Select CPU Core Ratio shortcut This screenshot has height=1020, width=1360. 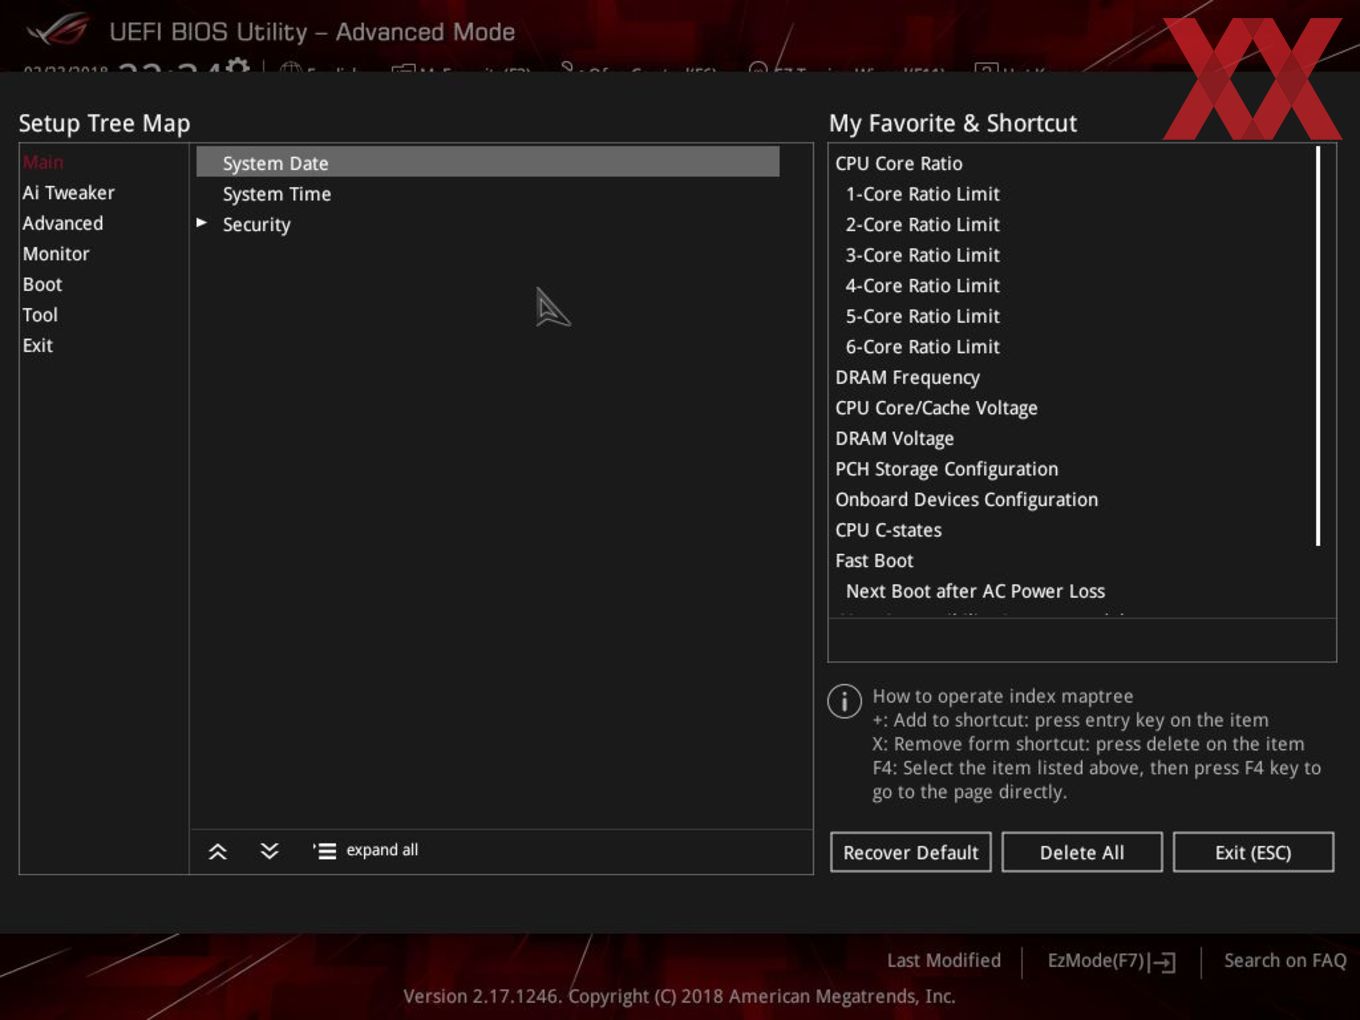(x=898, y=163)
